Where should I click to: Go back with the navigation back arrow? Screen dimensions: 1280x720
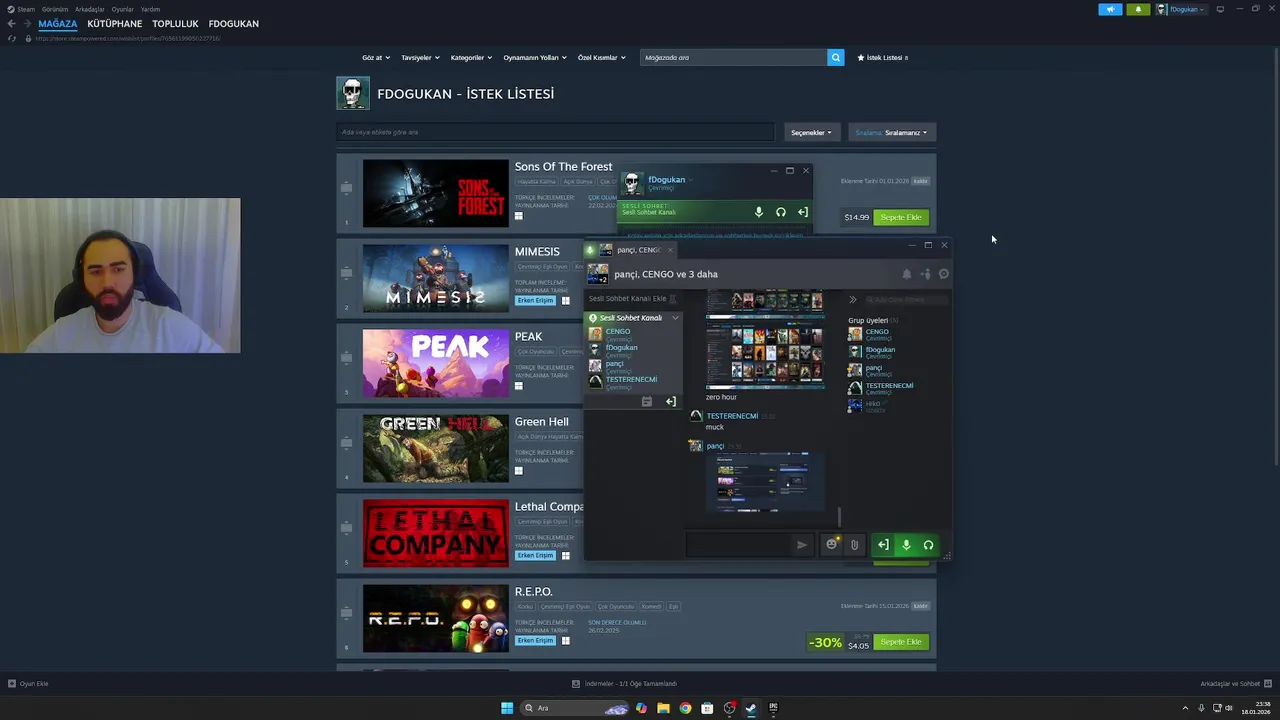point(11,23)
